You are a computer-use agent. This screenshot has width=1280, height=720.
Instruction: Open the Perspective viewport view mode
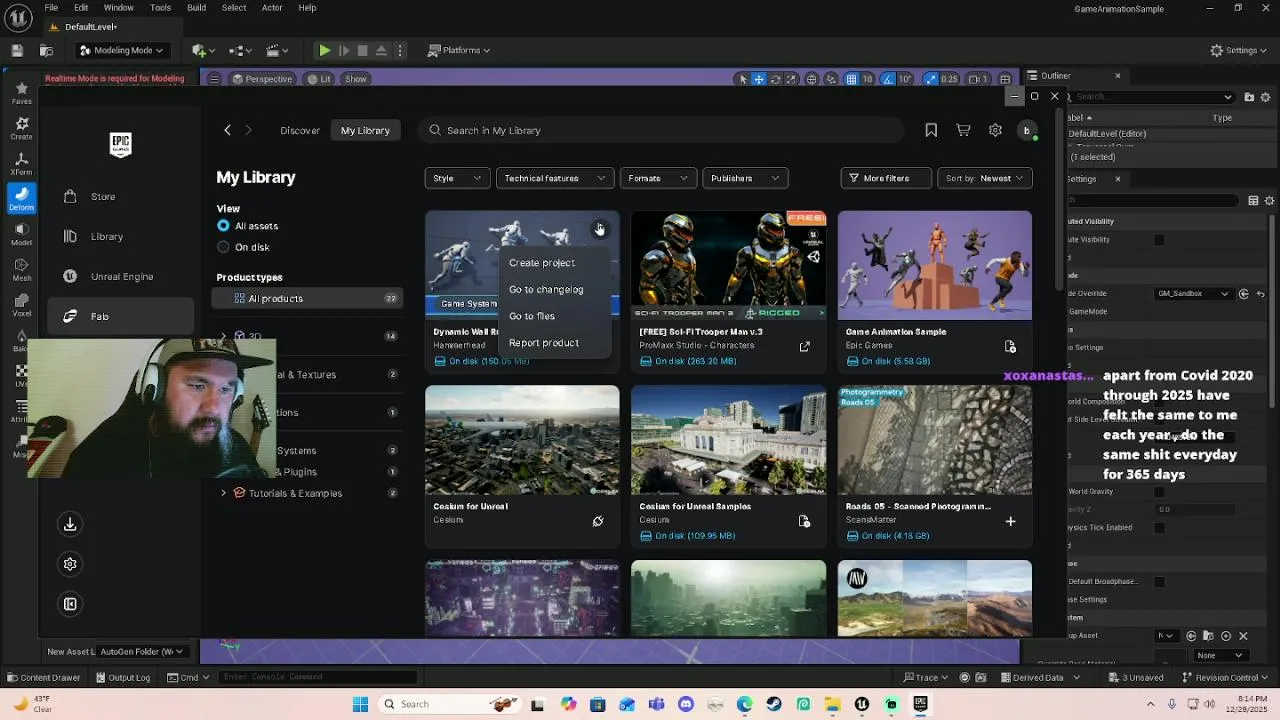(x=262, y=79)
